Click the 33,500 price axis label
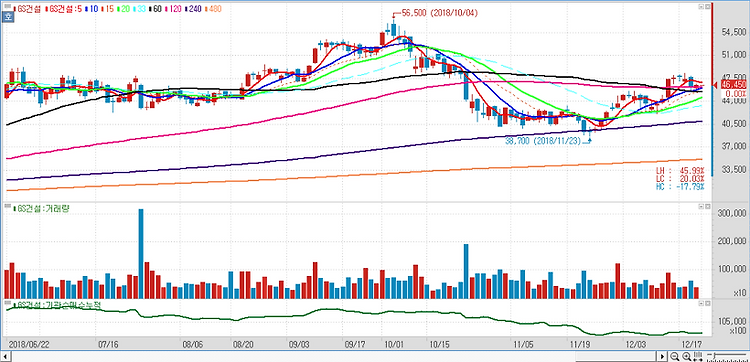This screenshot has height=362, width=750. tap(733, 169)
